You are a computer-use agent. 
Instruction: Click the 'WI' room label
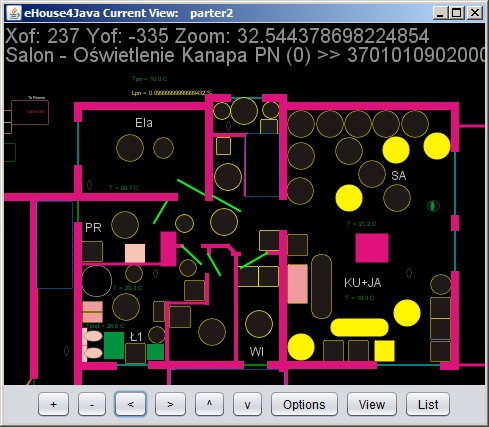tap(257, 352)
